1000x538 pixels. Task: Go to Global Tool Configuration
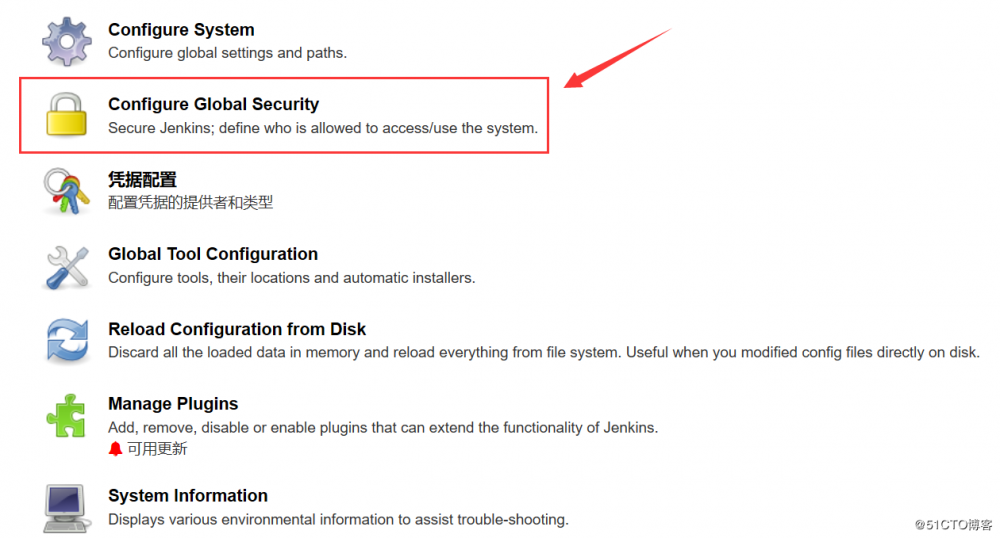click(x=213, y=254)
